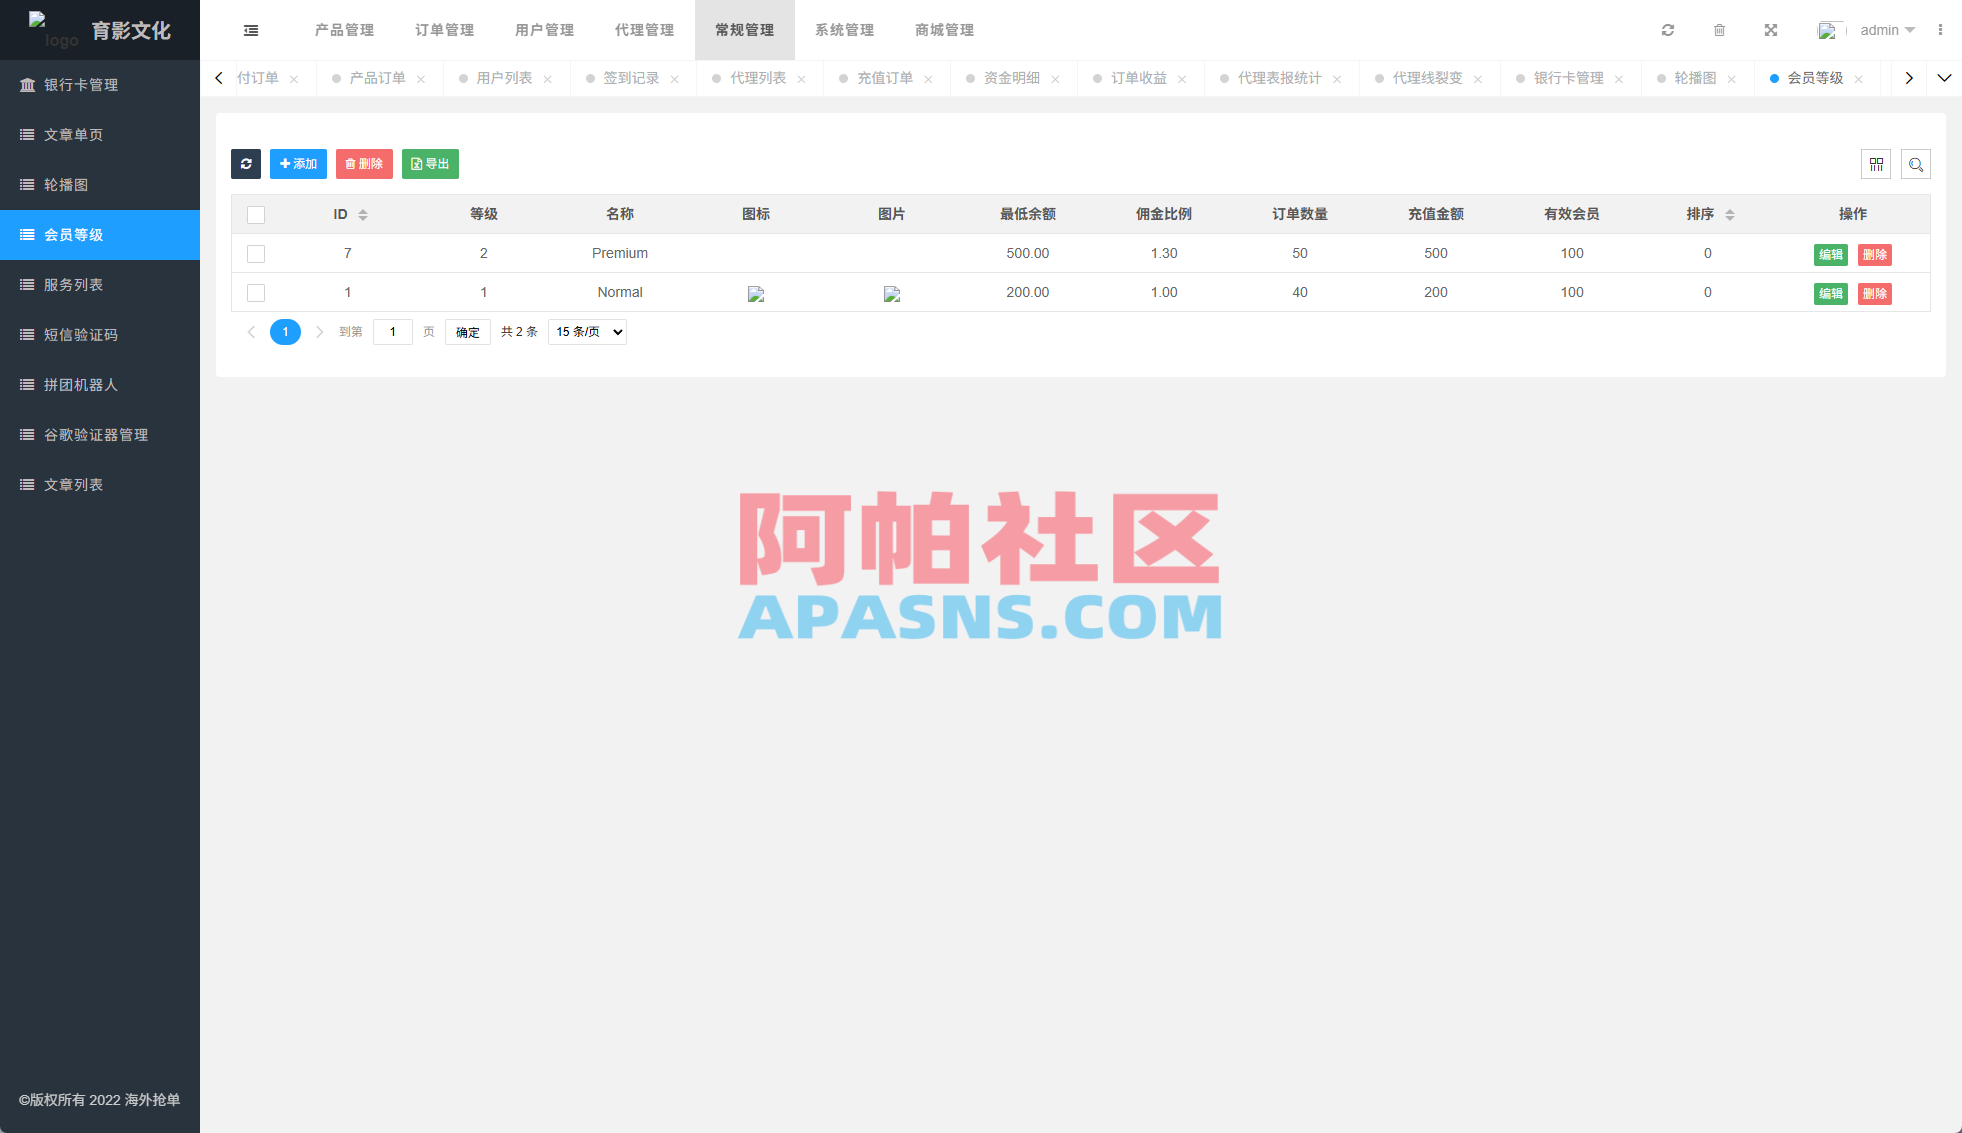
Task: Open the 轮播图 tab
Action: (1697, 78)
